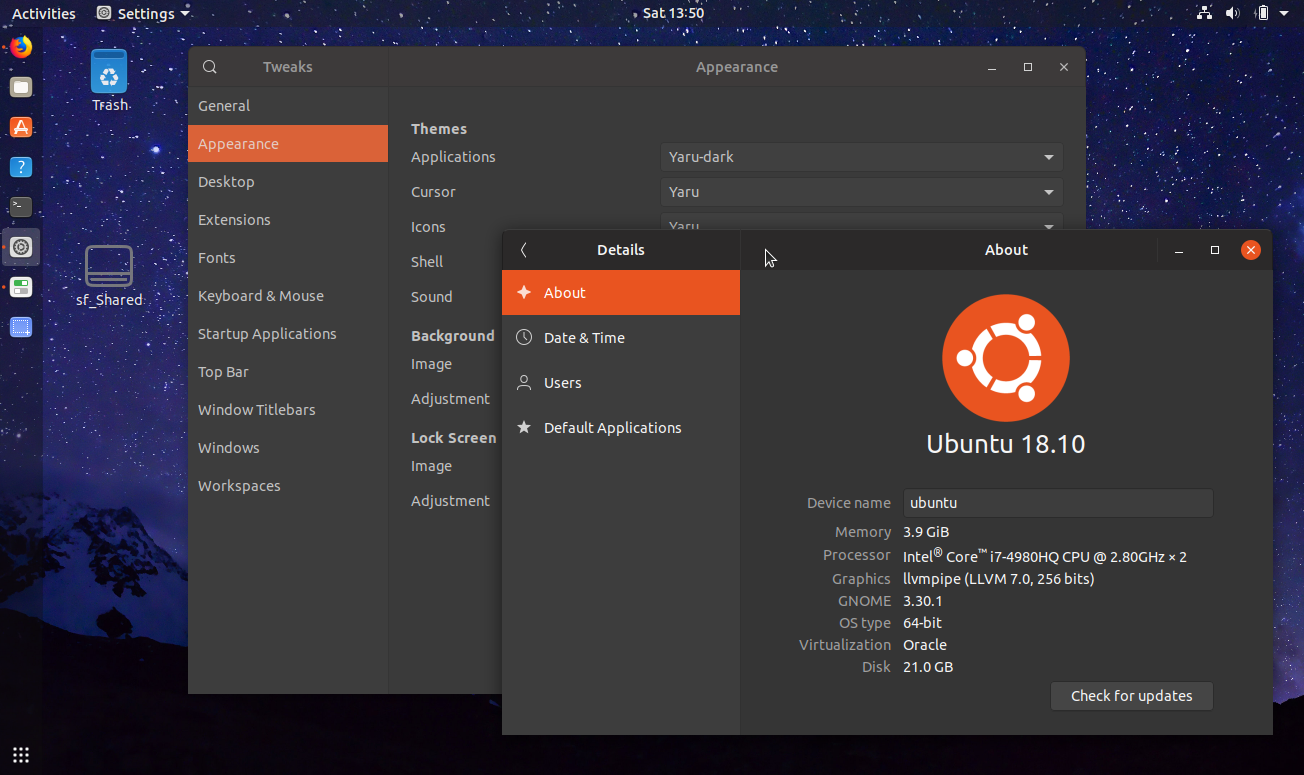The height and width of the screenshot is (775, 1304).
Task: Click Themes heading in Tweaks
Action: 439,129
